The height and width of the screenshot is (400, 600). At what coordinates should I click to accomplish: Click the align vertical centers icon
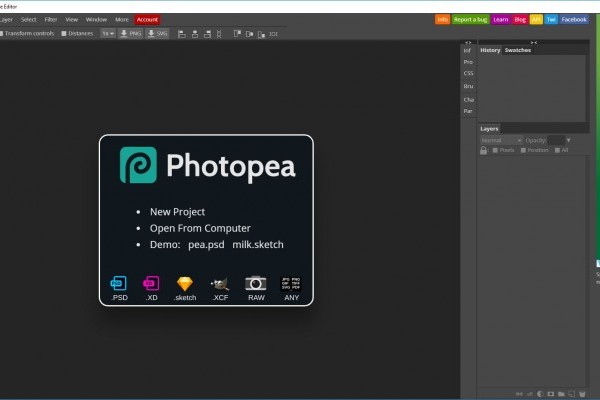pos(249,34)
